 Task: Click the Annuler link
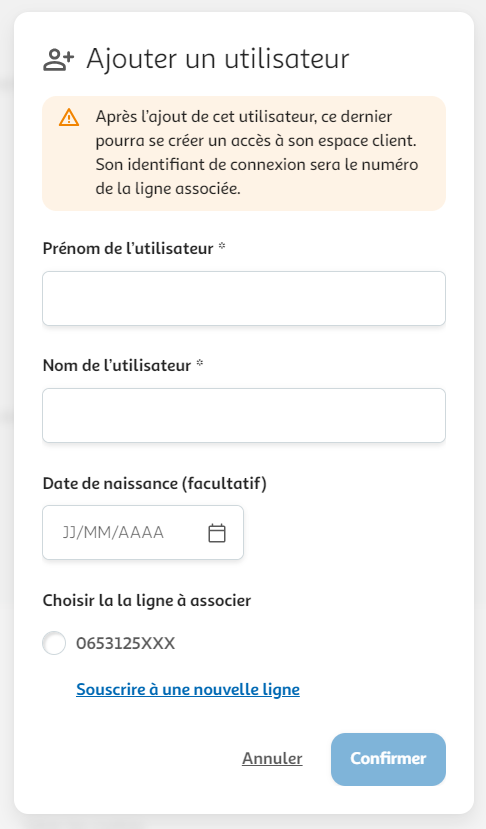pyautogui.click(x=272, y=758)
